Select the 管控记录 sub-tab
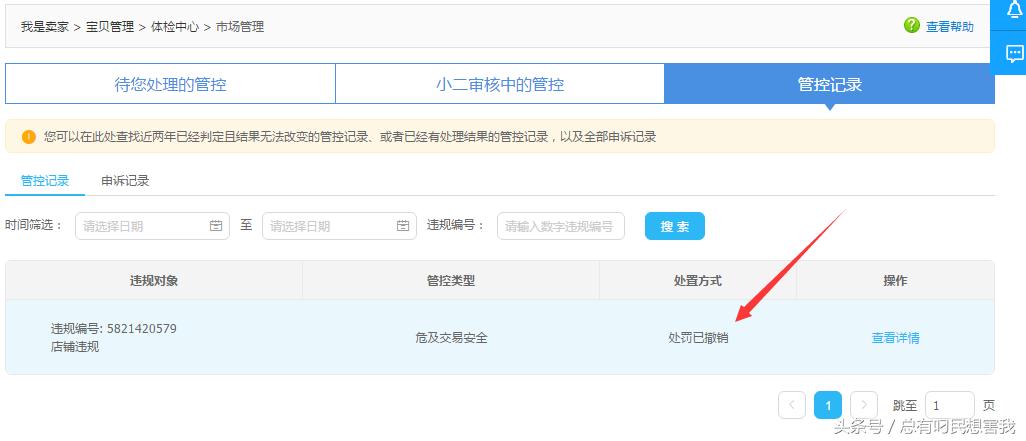 (44, 181)
